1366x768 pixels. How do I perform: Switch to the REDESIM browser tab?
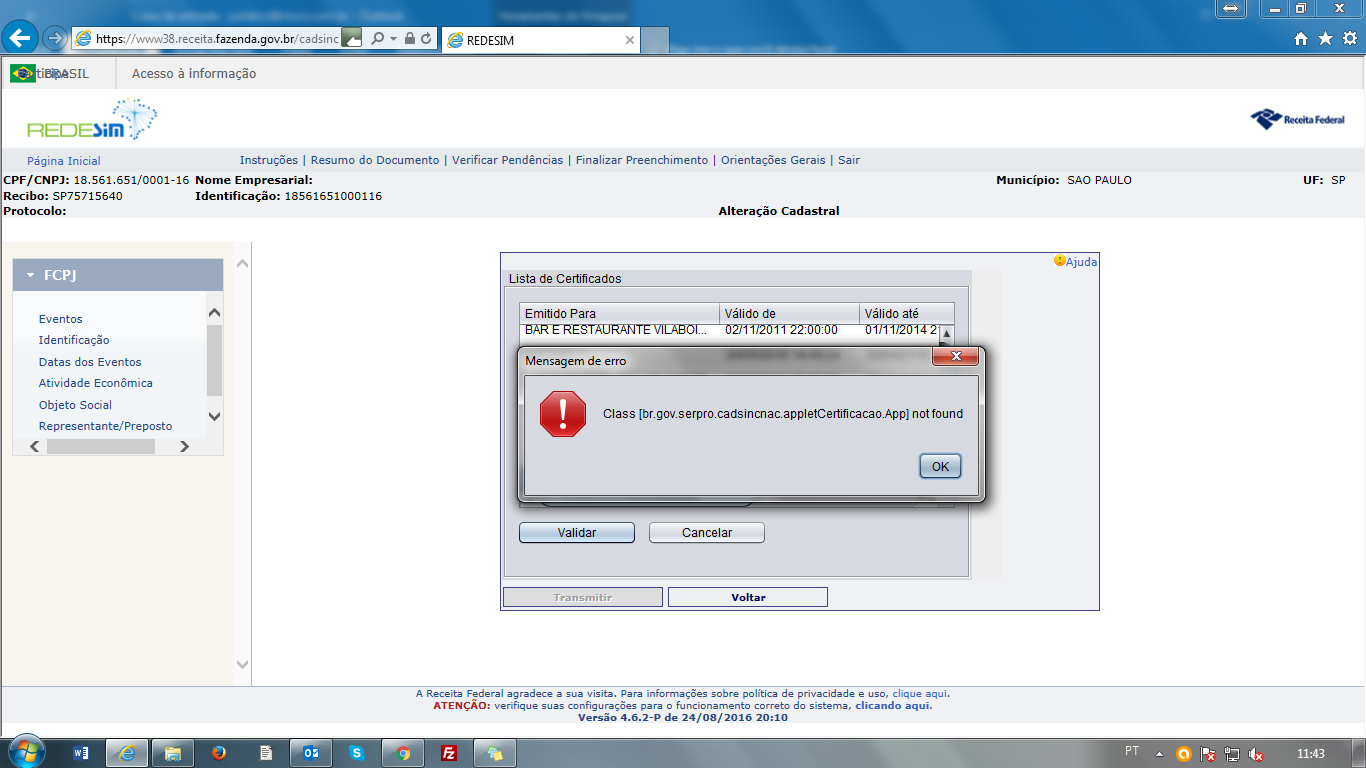[540, 40]
